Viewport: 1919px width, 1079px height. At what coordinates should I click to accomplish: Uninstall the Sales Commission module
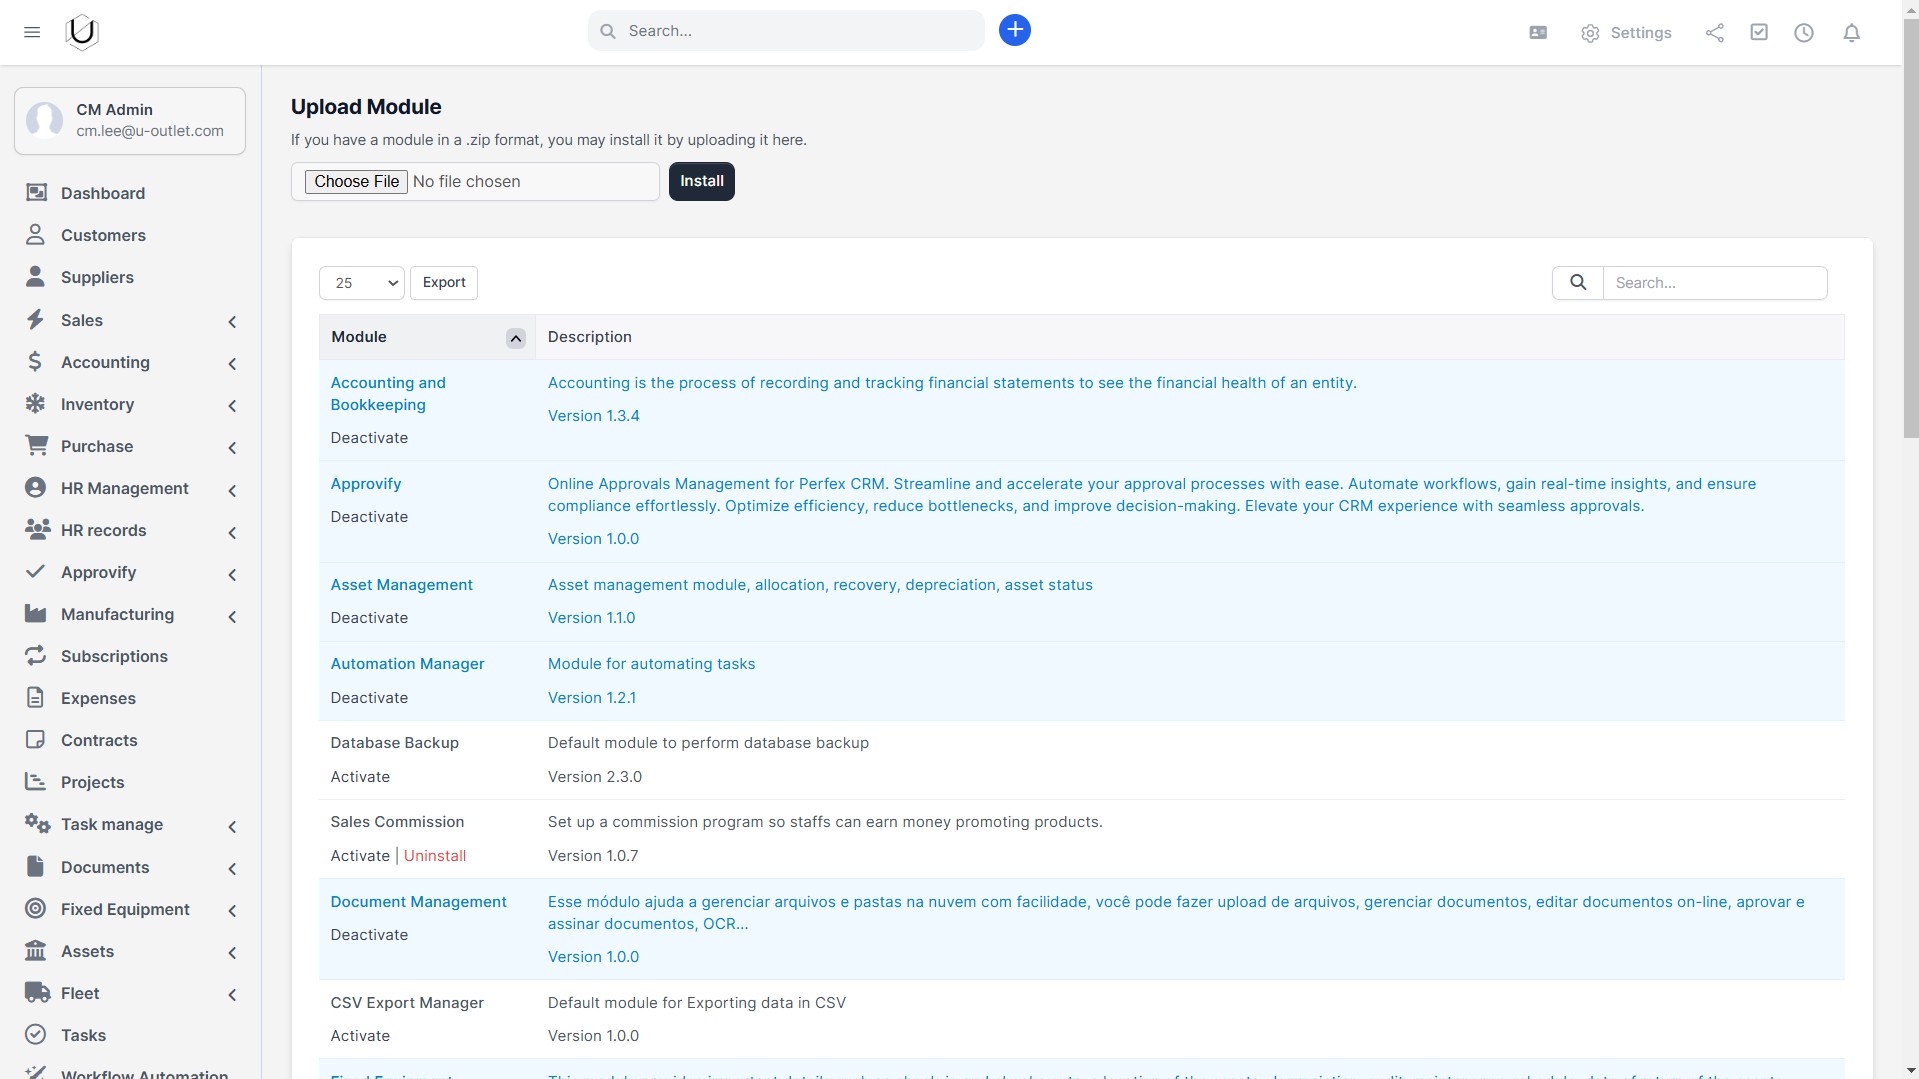pos(435,856)
